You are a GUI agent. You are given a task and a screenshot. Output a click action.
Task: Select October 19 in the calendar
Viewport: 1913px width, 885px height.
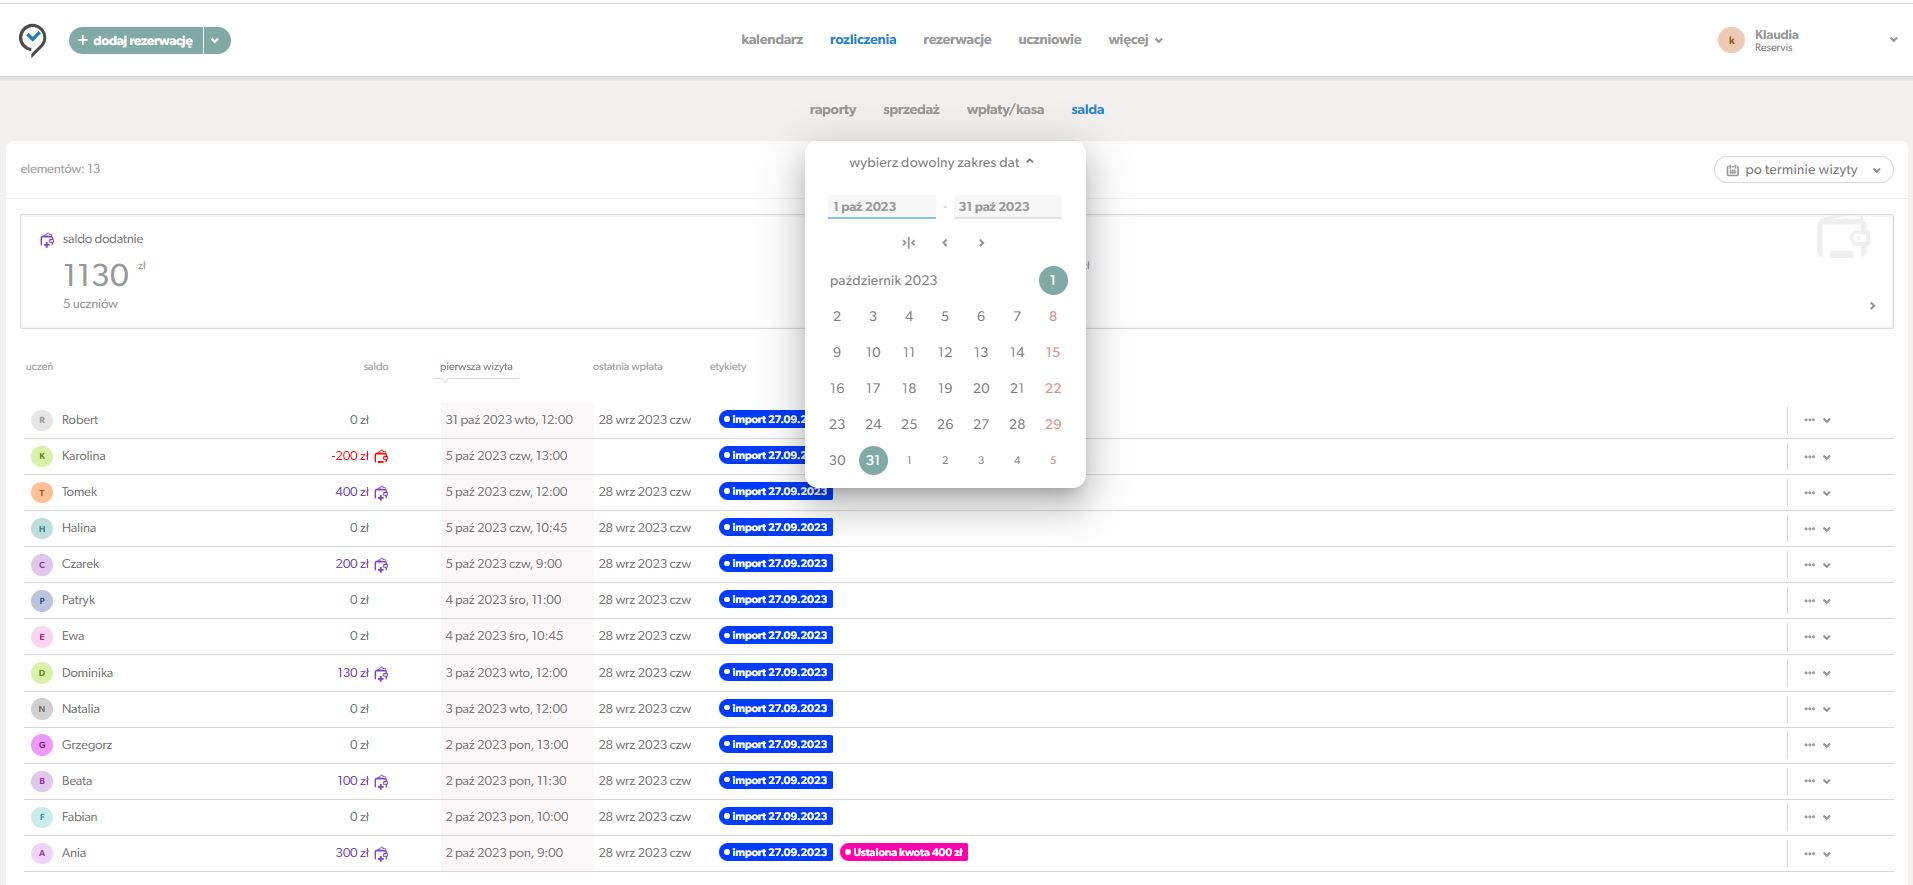pyautogui.click(x=945, y=388)
